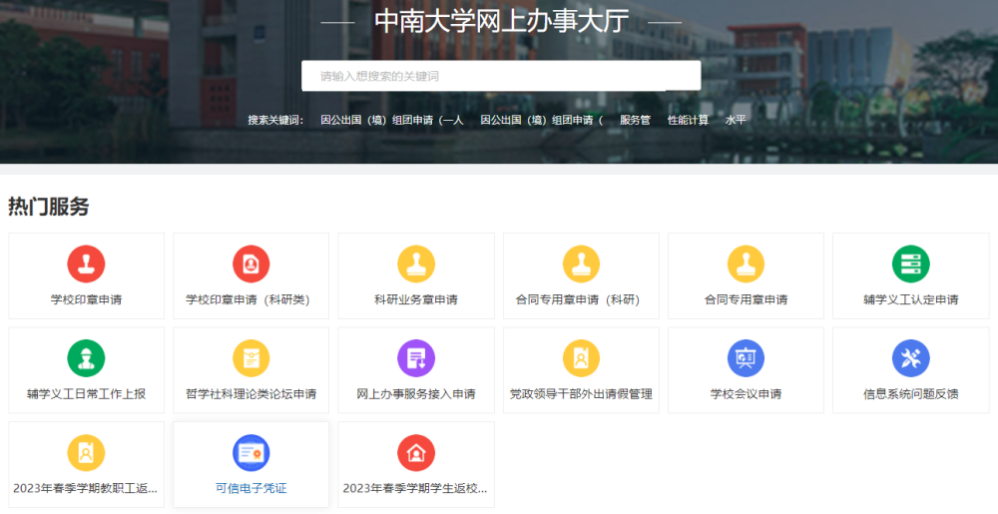Viewport: 998px width, 514px height.
Task: Click the 服务管 search keyword
Action: coord(635,120)
